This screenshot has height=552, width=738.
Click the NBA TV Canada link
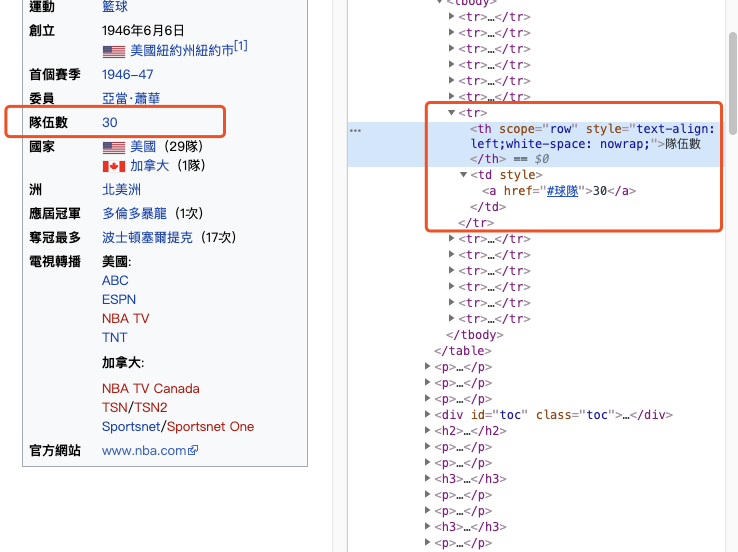[x=151, y=389]
